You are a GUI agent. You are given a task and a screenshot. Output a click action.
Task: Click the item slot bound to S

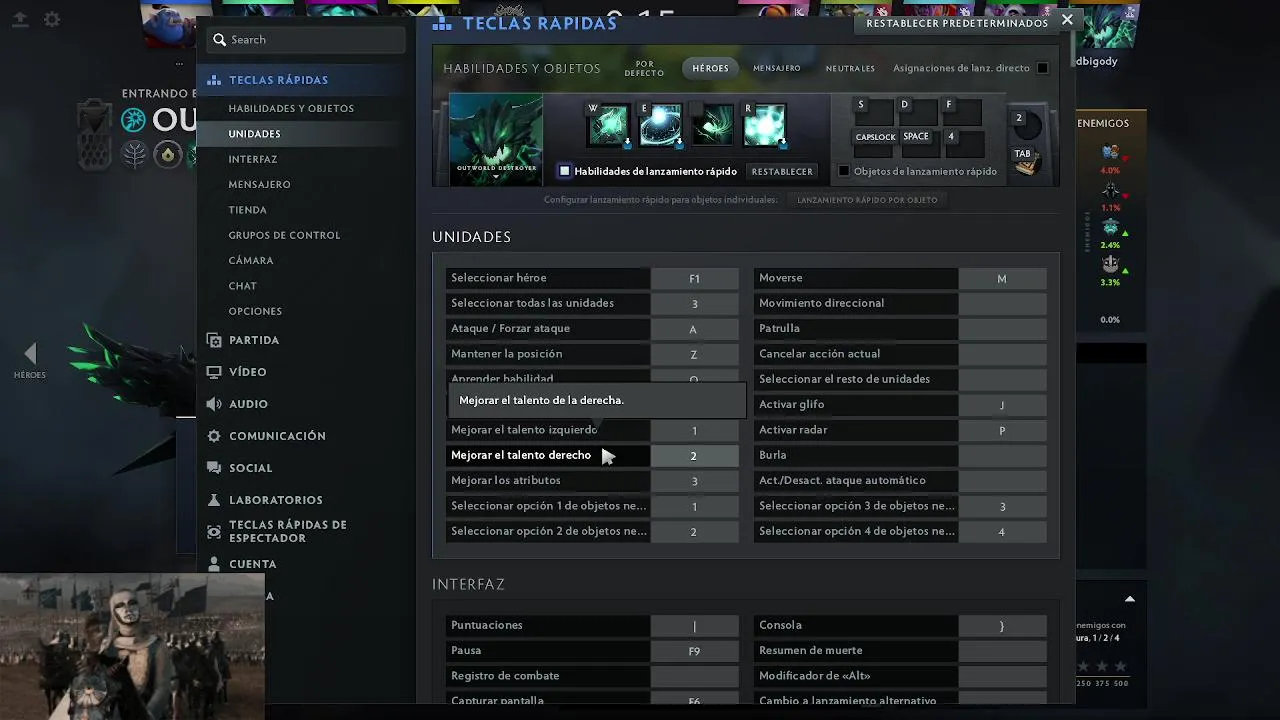point(874,111)
